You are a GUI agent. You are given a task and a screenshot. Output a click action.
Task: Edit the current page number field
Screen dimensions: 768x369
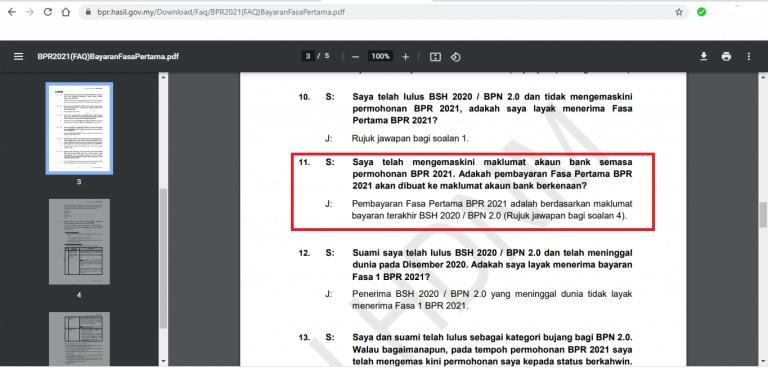(x=308, y=56)
